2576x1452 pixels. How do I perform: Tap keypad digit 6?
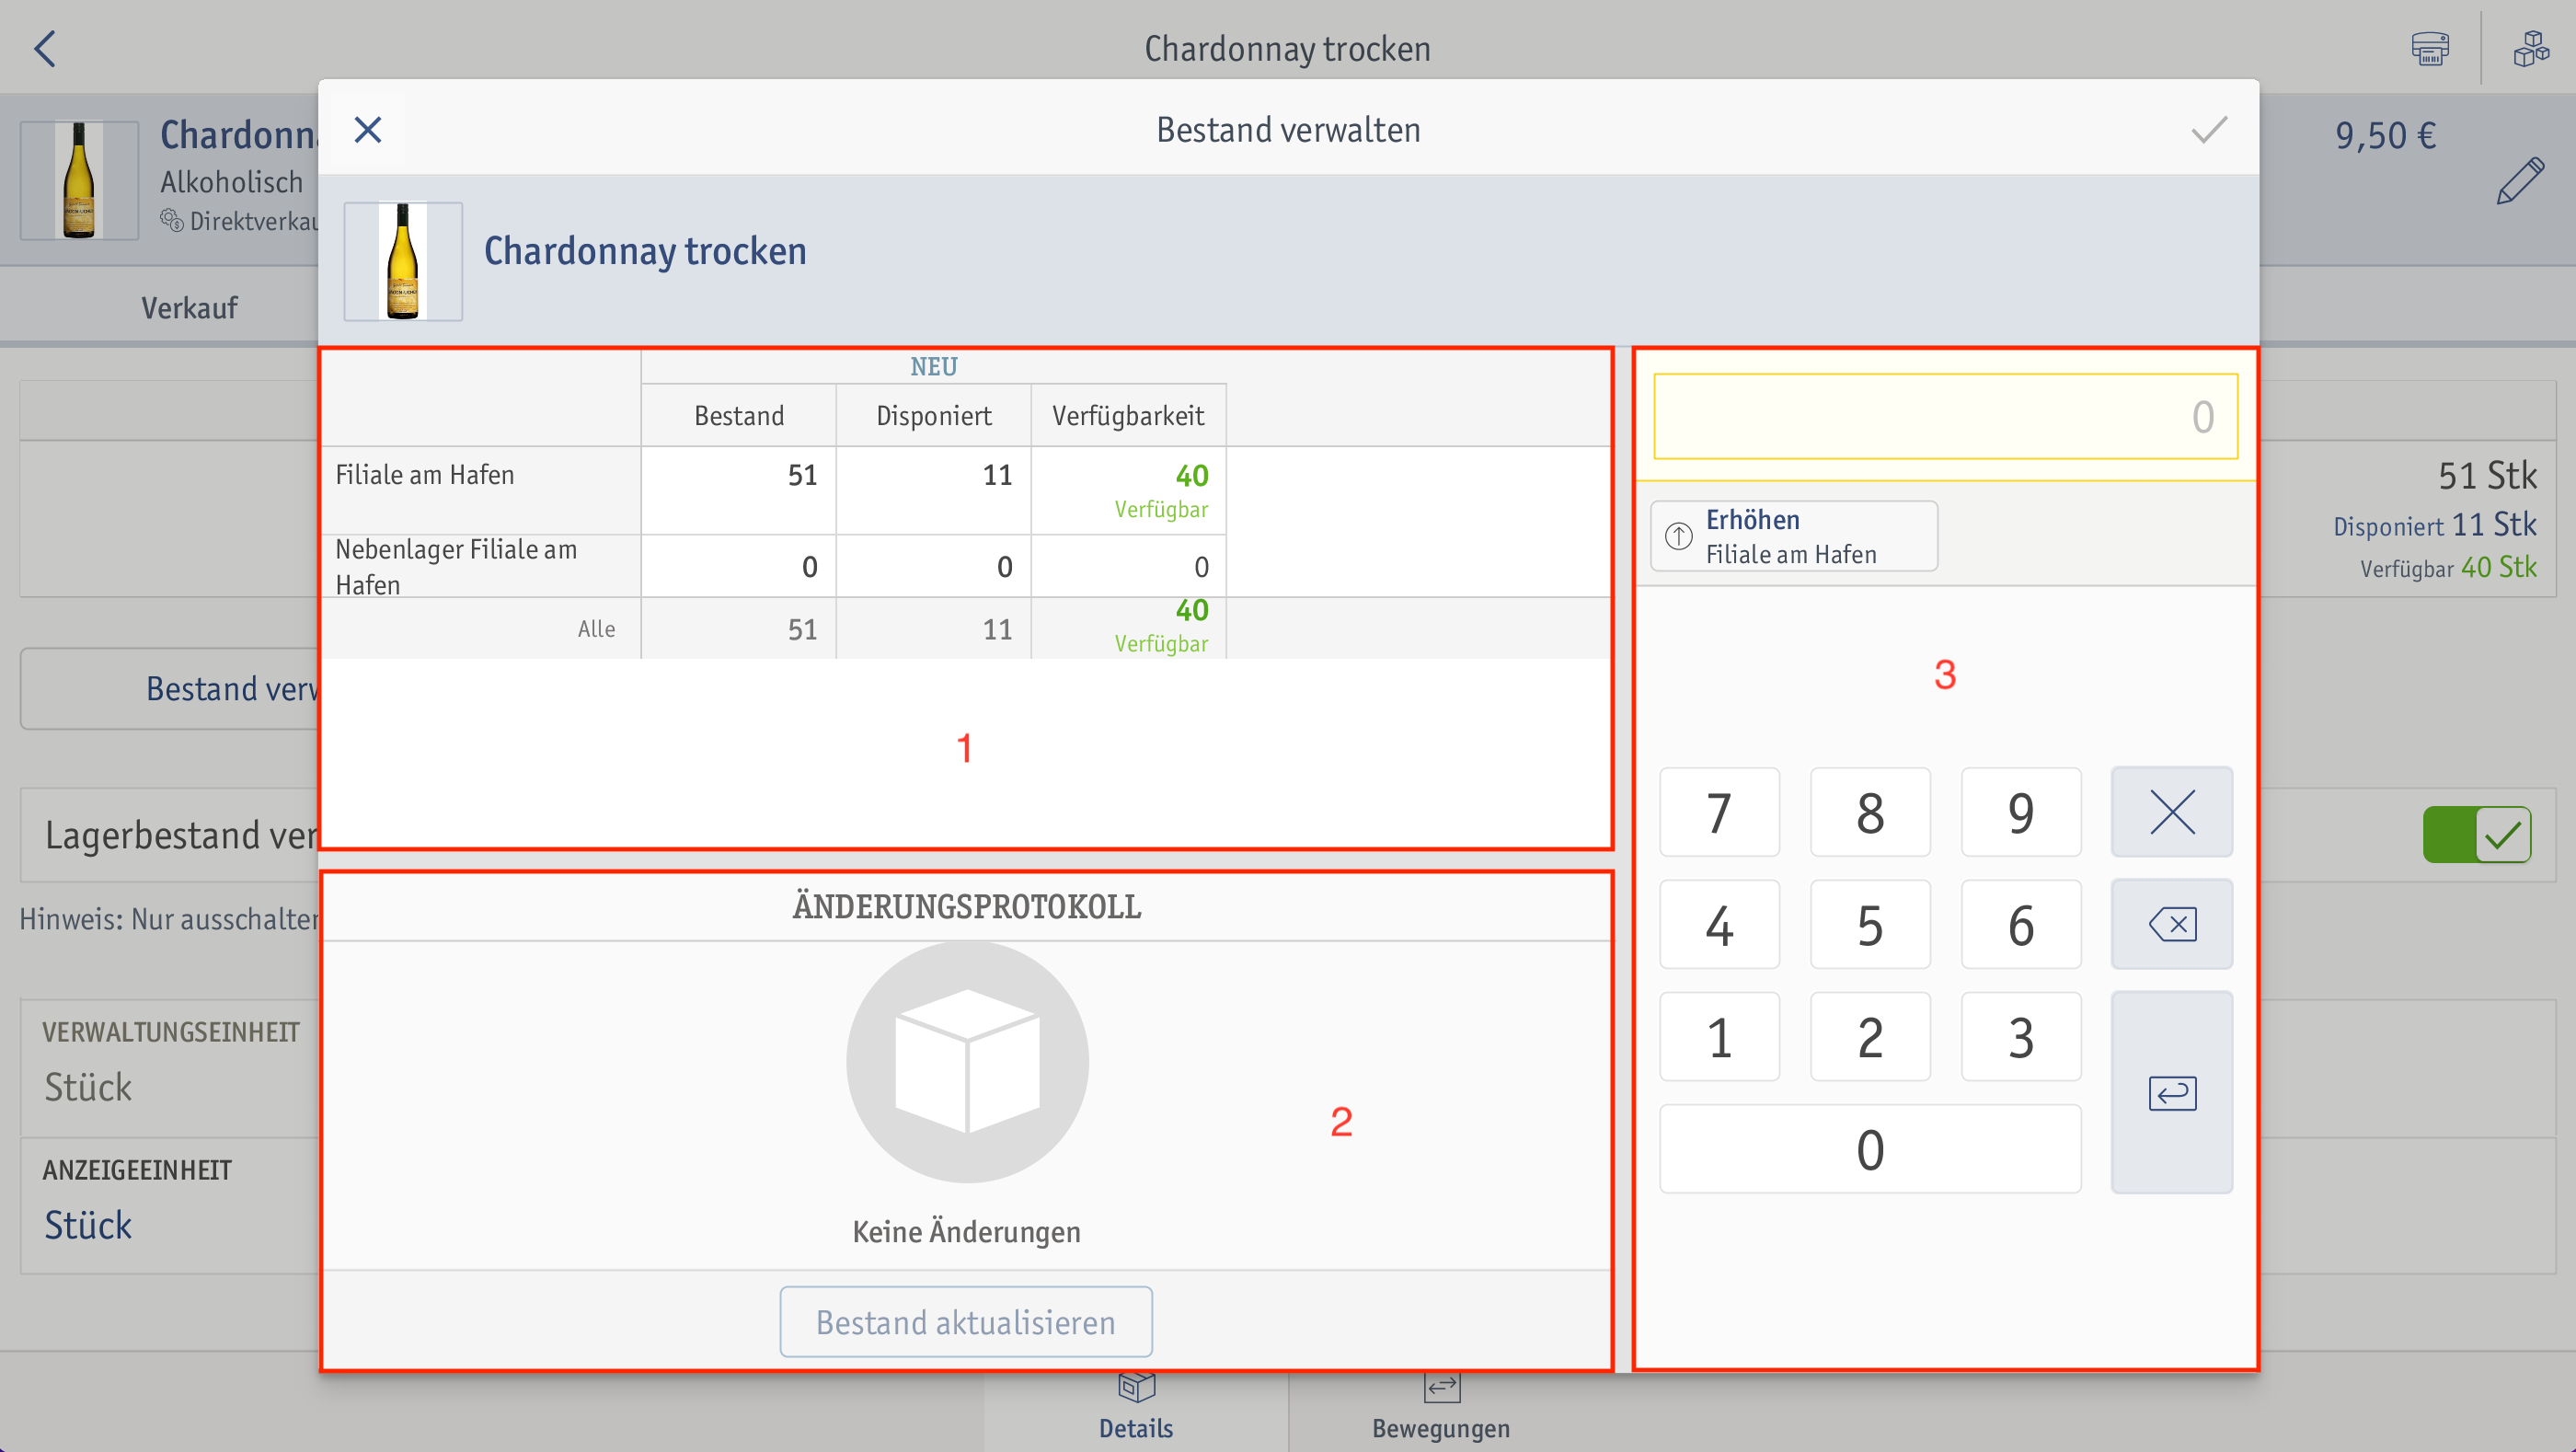(2021, 924)
